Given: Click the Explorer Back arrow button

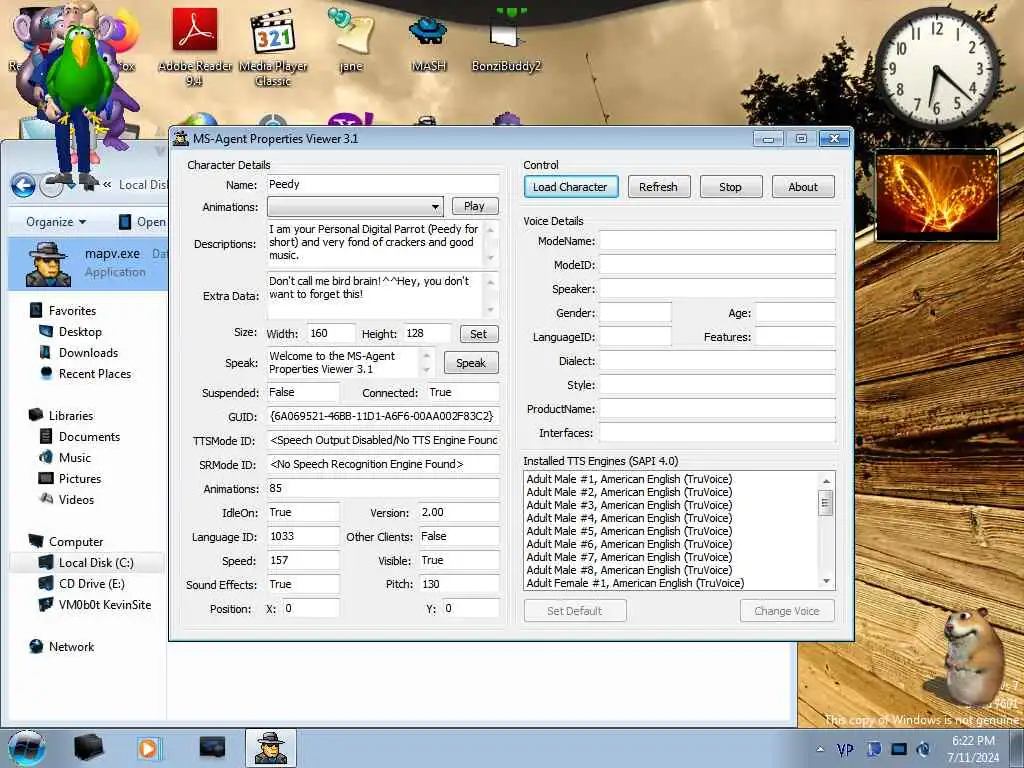Looking at the screenshot, I should pos(24,185).
